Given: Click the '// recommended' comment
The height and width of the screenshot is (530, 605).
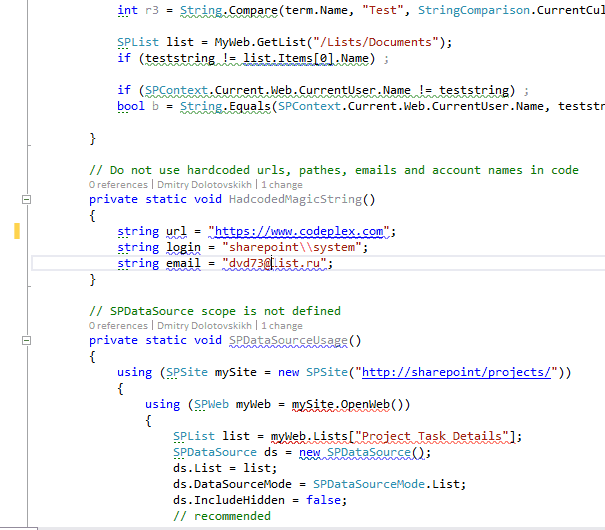Looking at the screenshot, I should tap(221, 516).
